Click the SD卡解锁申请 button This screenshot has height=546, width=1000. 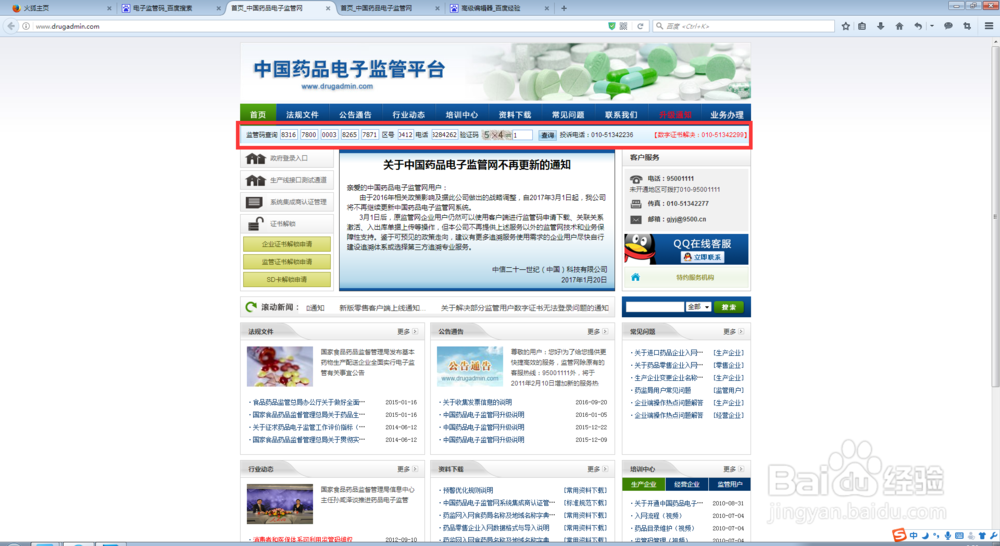(287, 279)
